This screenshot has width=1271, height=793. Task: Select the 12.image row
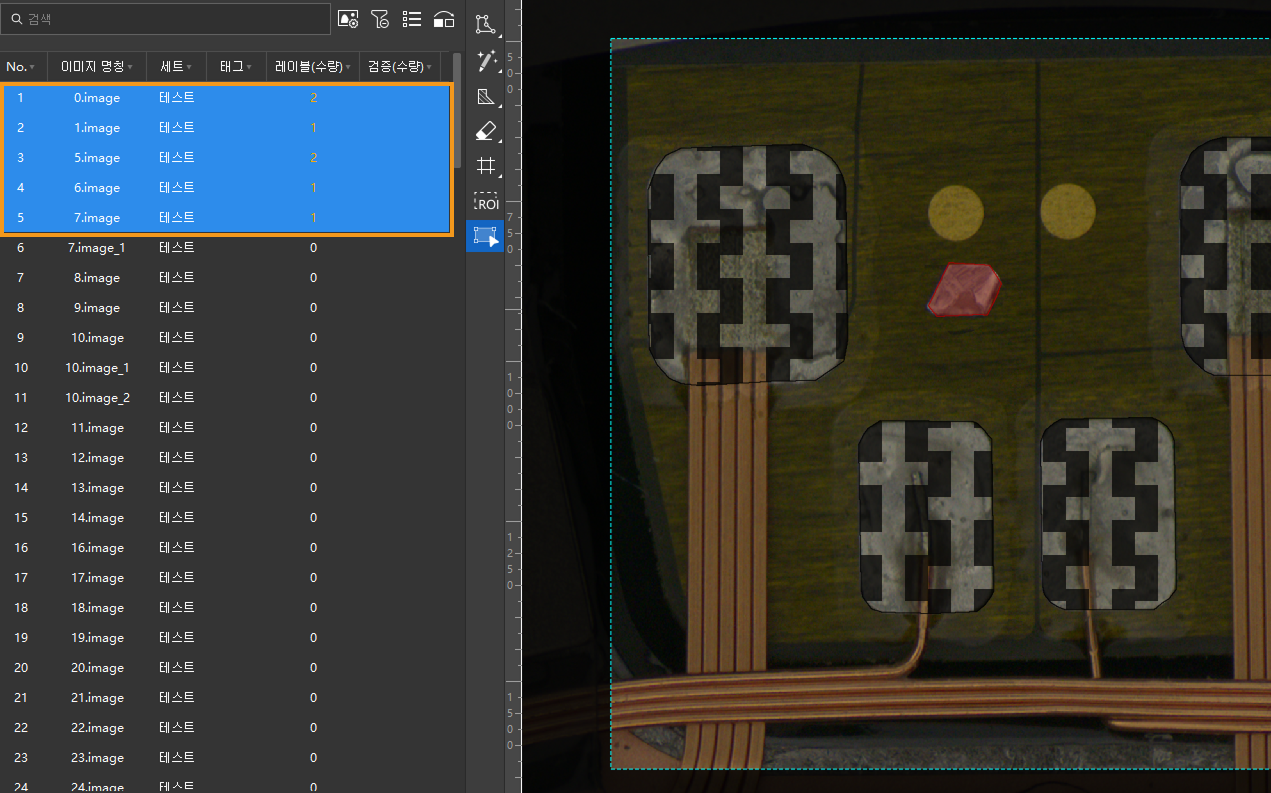[227, 458]
